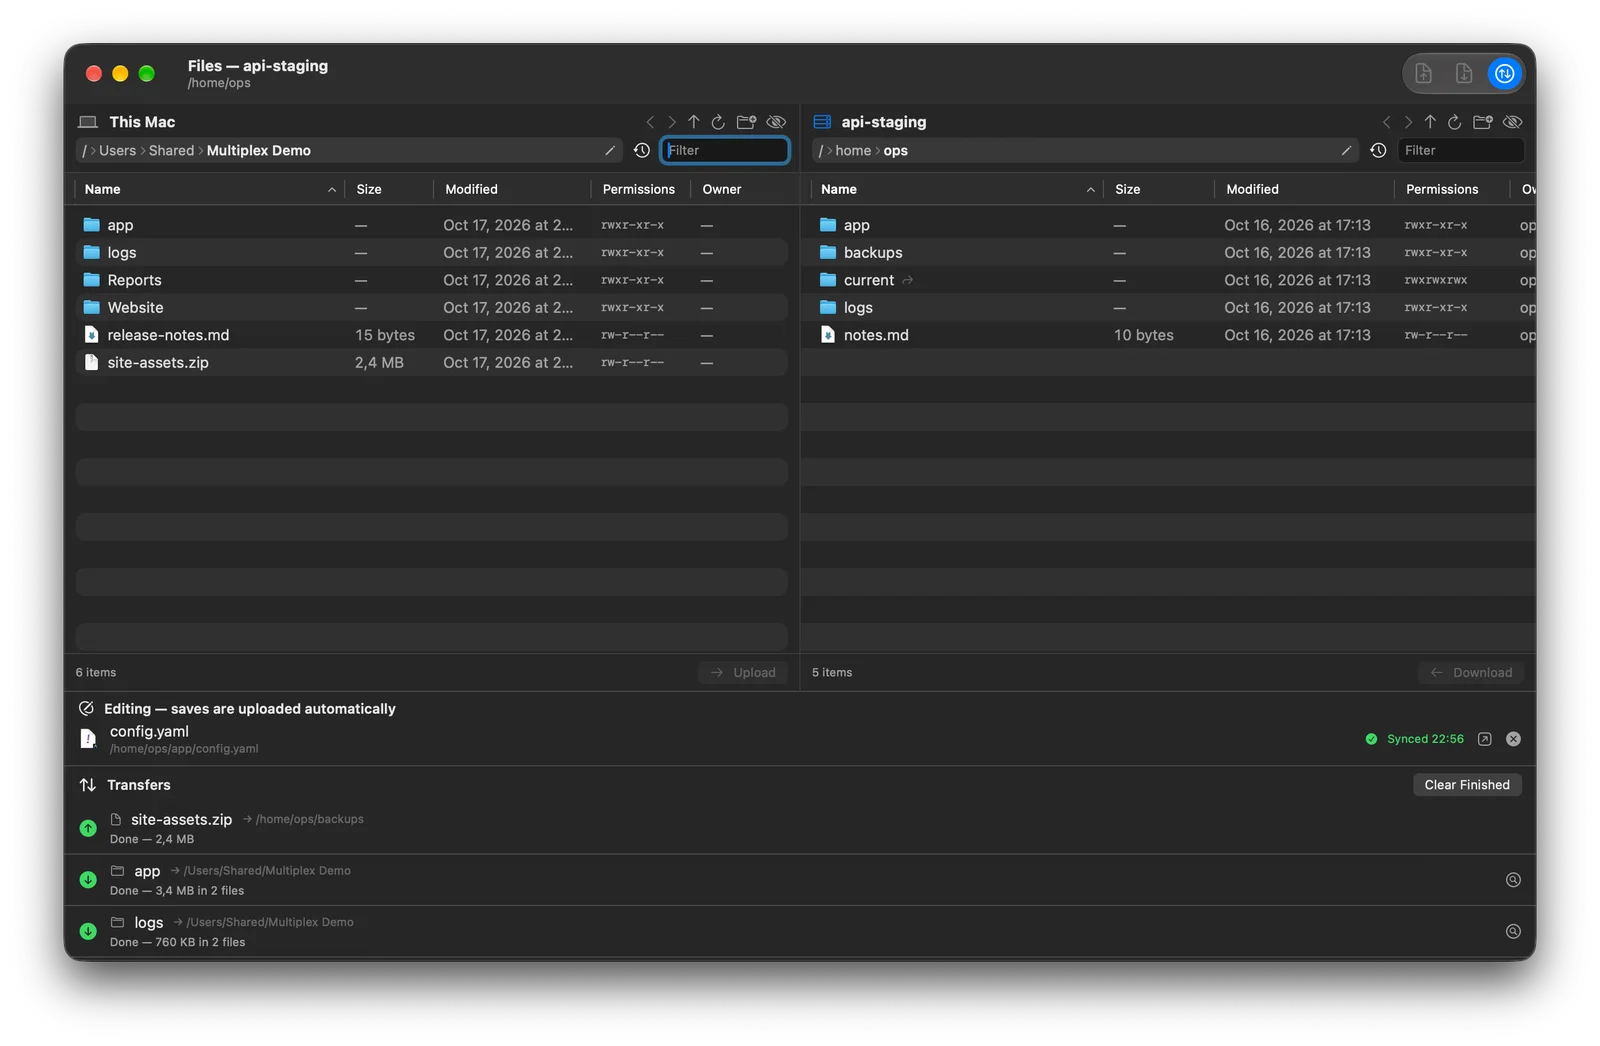
Task: Click the home breadcrumb in remote path
Action: tap(853, 151)
